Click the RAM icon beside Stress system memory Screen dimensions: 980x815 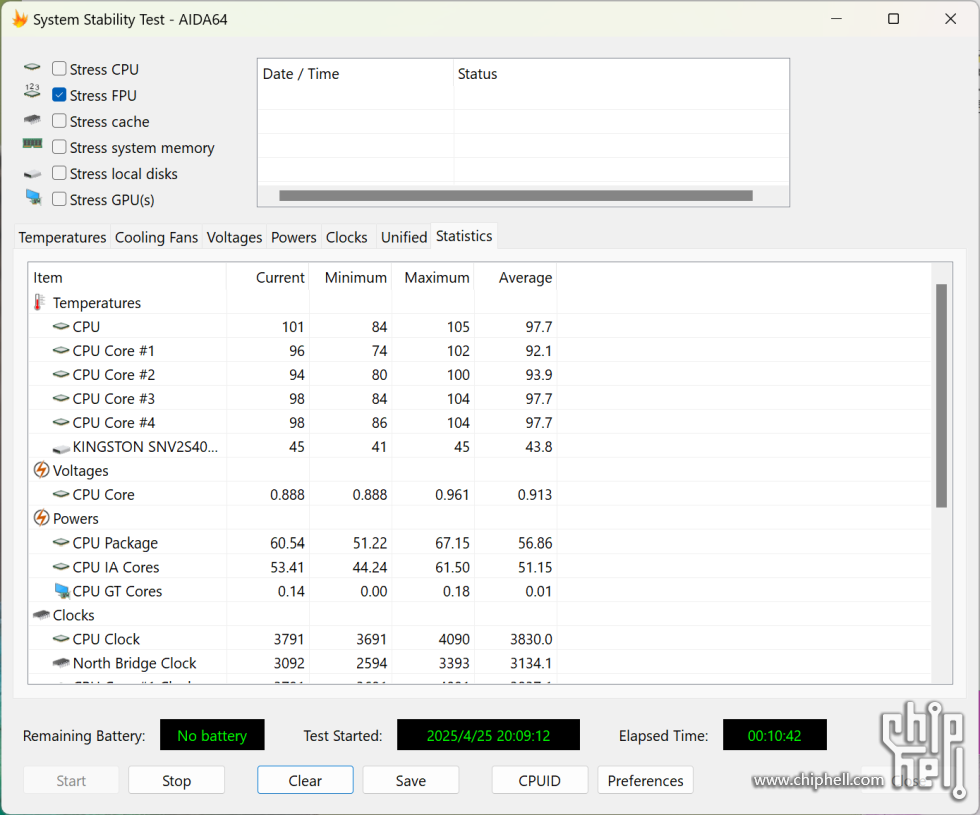click(32, 144)
